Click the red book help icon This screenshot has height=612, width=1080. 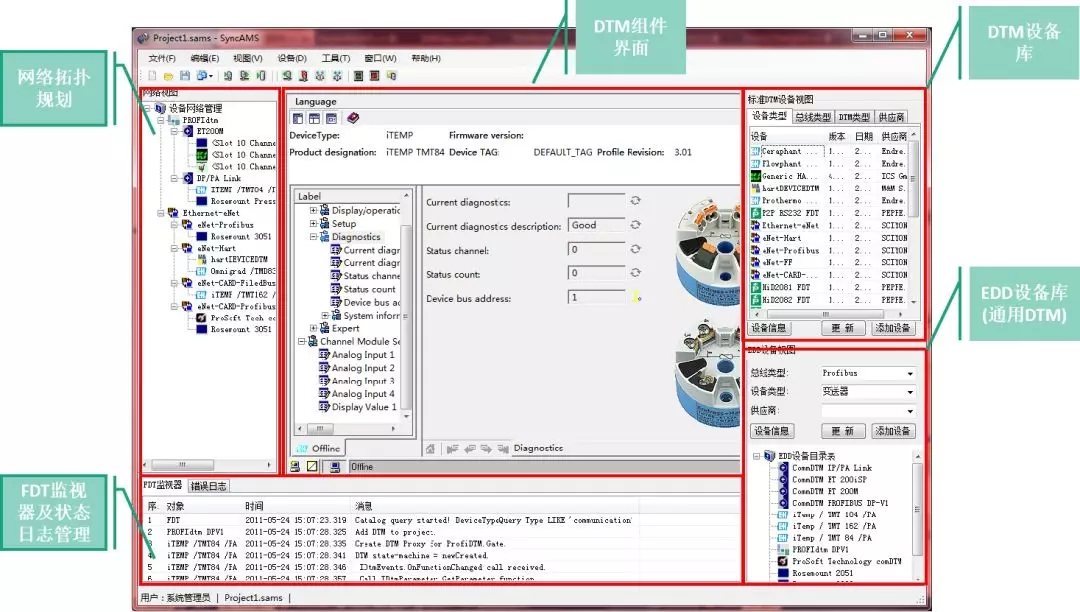[x=353, y=118]
